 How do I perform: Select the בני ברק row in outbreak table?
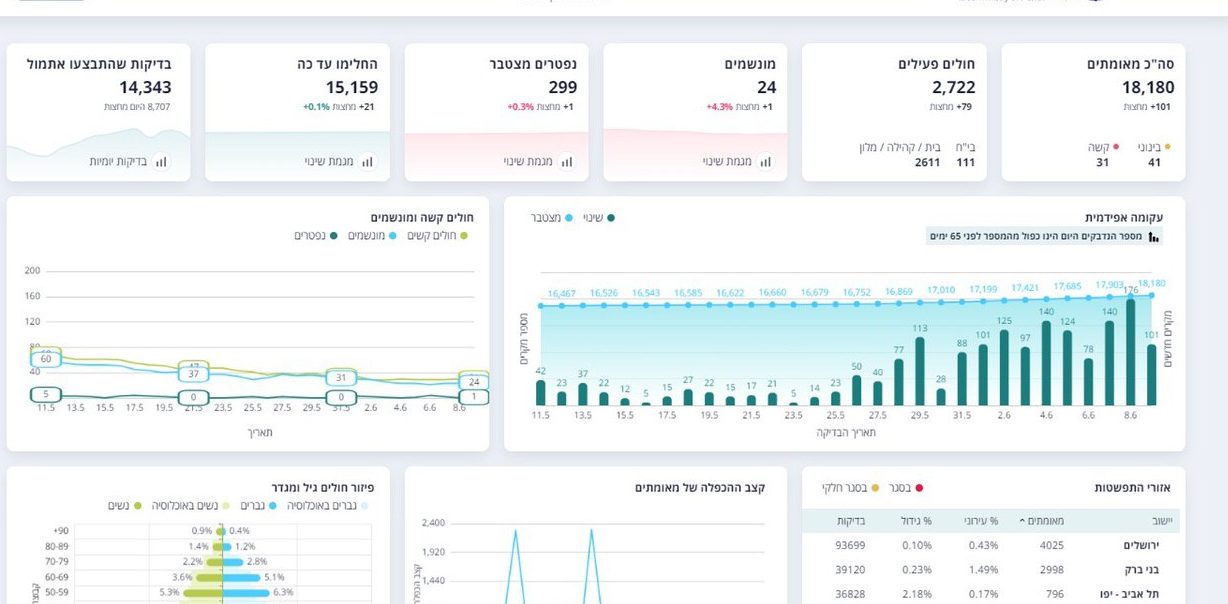pos(991,569)
